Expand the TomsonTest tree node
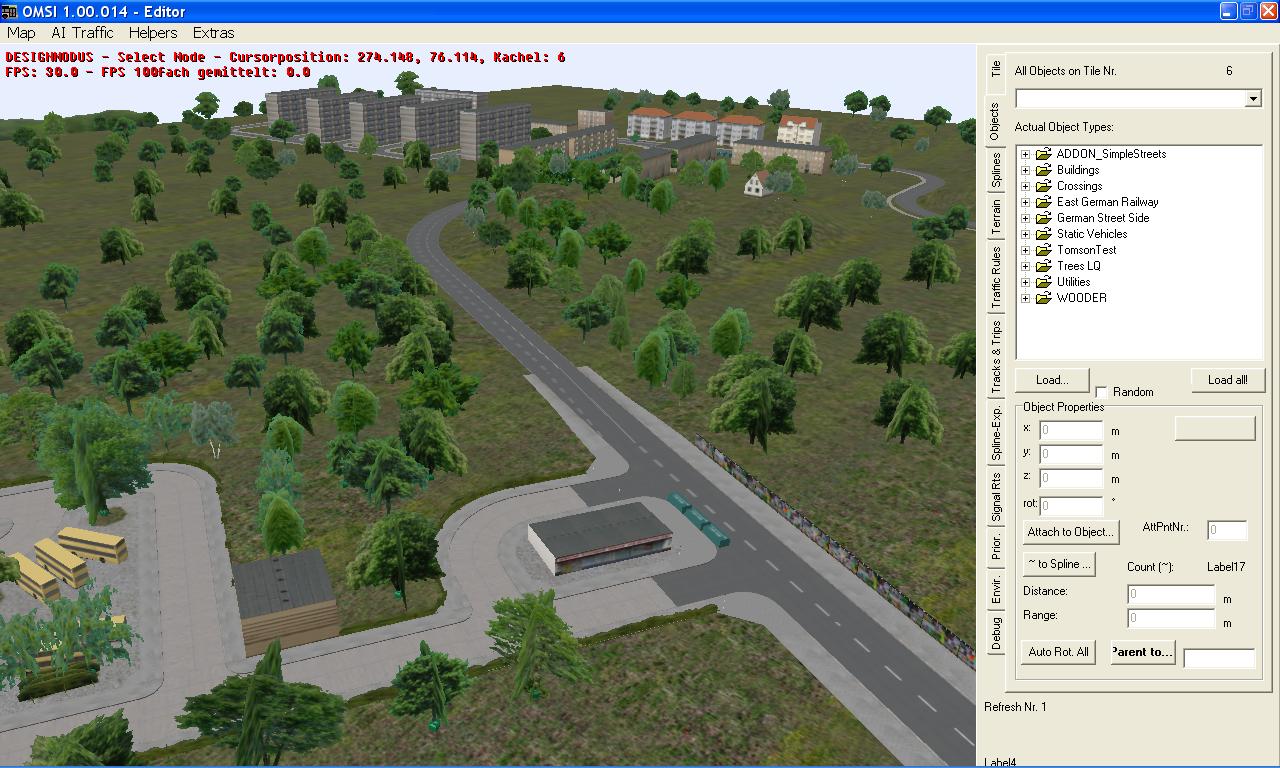The height and width of the screenshot is (768, 1280). click(1025, 250)
